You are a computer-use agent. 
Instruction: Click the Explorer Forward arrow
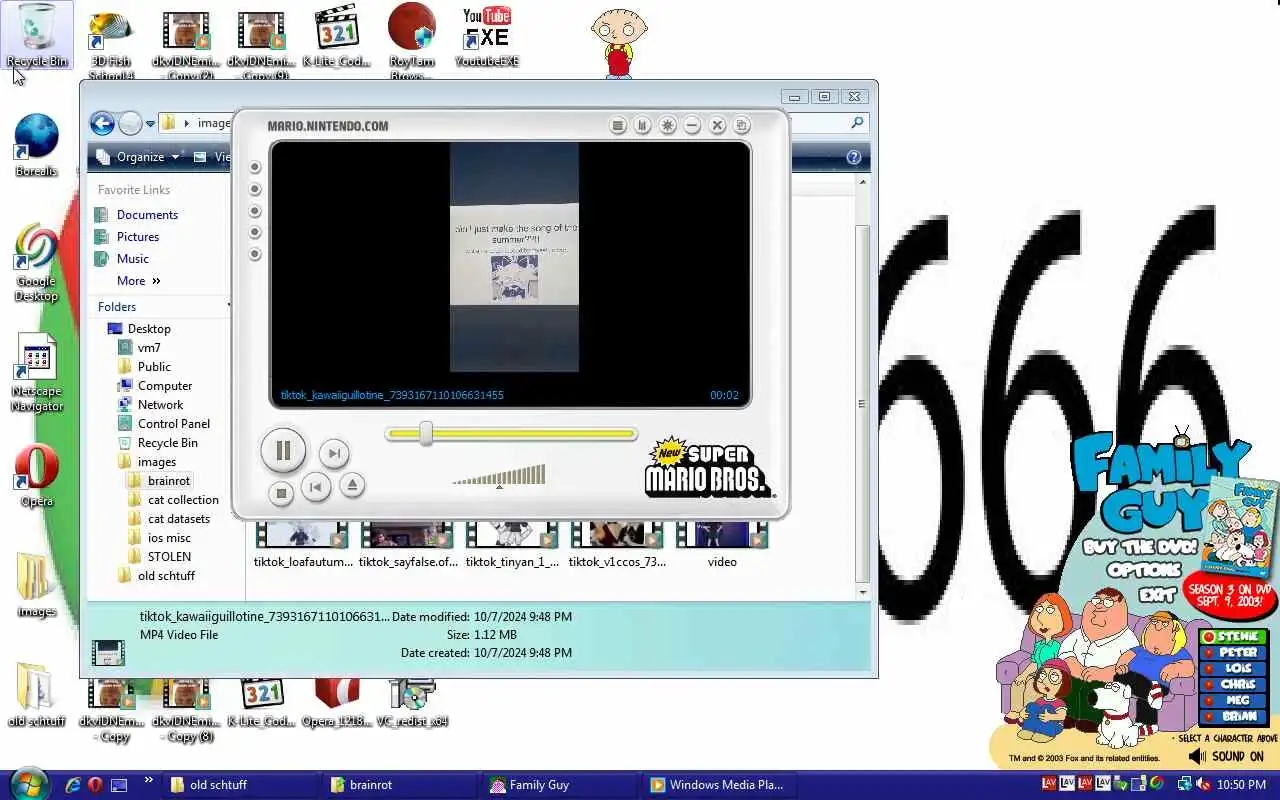[130, 123]
